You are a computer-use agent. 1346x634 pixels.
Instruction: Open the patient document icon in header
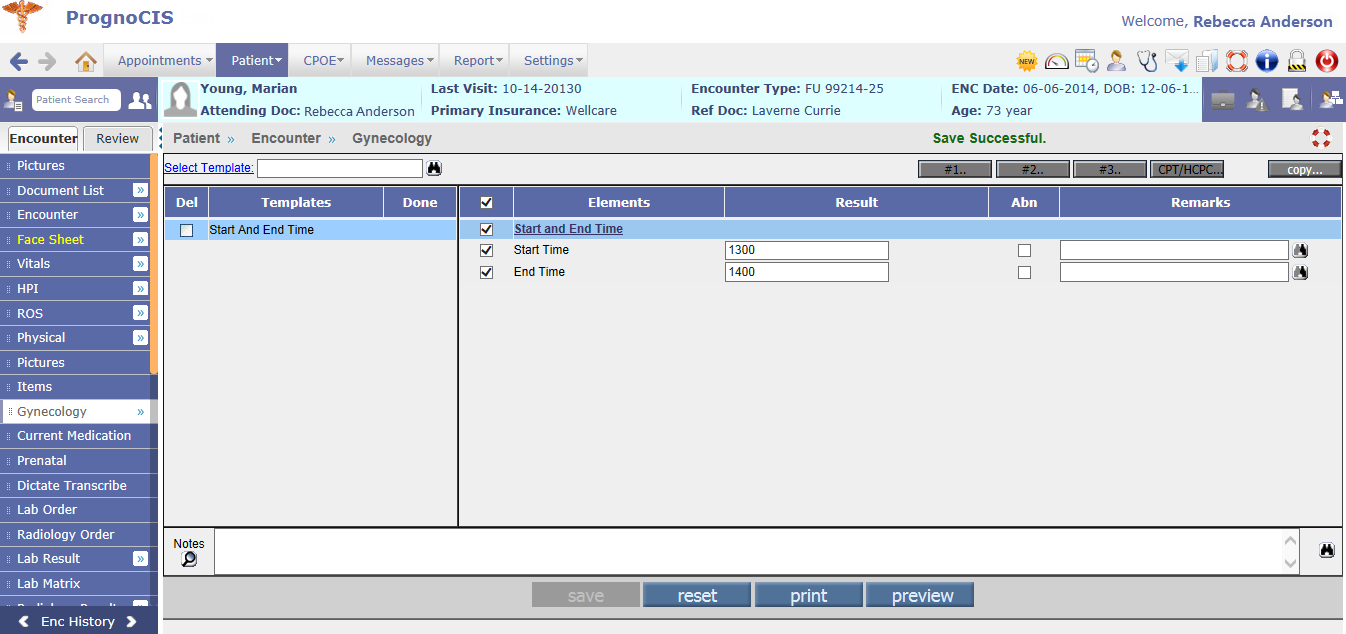1292,100
